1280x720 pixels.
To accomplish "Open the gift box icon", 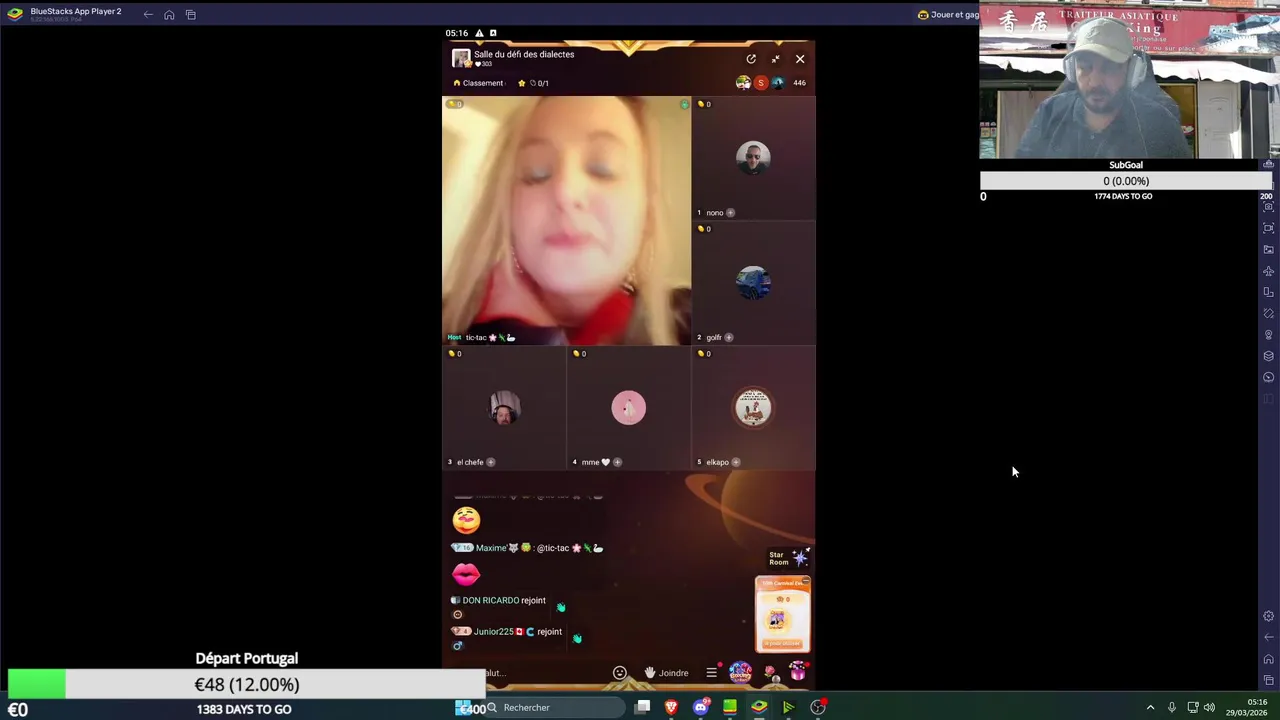I will [798, 672].
